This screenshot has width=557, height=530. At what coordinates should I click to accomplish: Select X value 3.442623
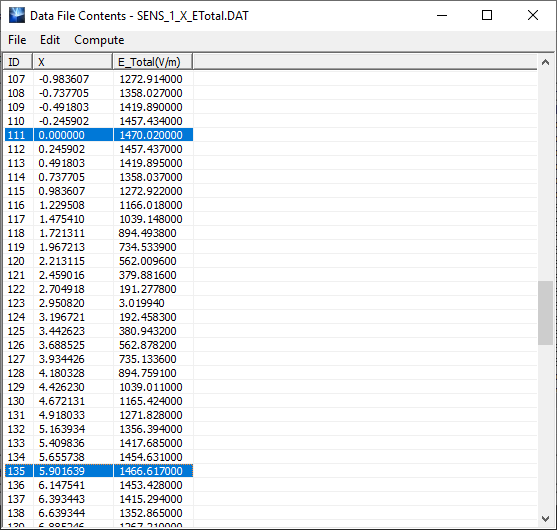coord(61,331)
